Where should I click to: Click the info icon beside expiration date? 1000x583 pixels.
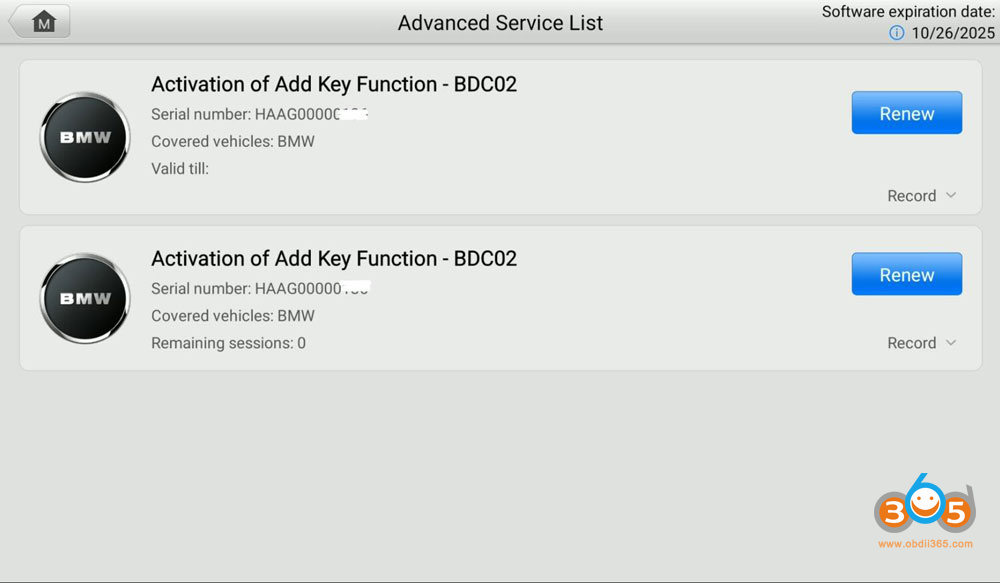[x=896, y=33]
